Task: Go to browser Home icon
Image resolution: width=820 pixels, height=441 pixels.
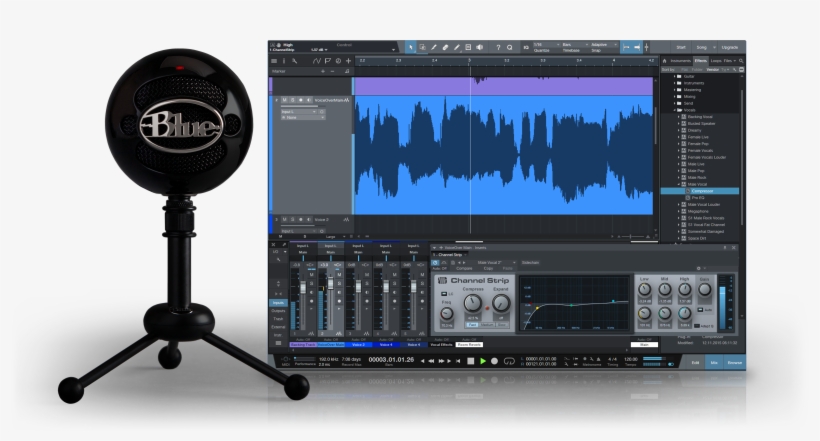Action: pyautogui.click(x=664, y=61)
